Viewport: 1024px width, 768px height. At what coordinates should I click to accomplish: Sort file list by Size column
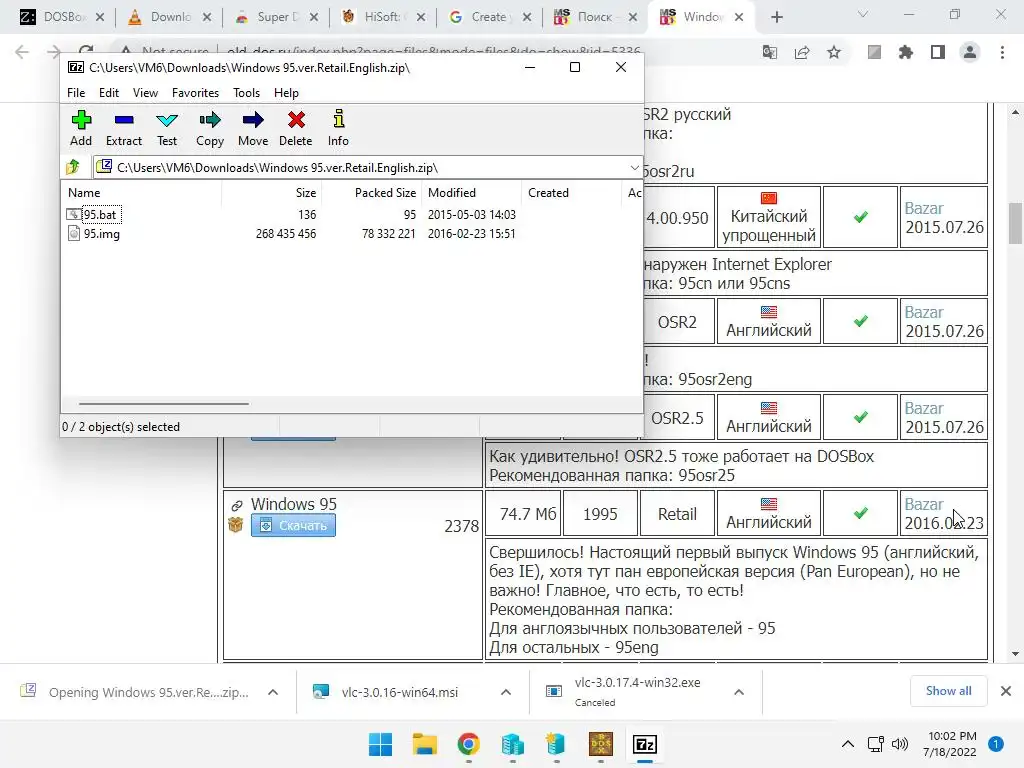click(x=272, y=193)
